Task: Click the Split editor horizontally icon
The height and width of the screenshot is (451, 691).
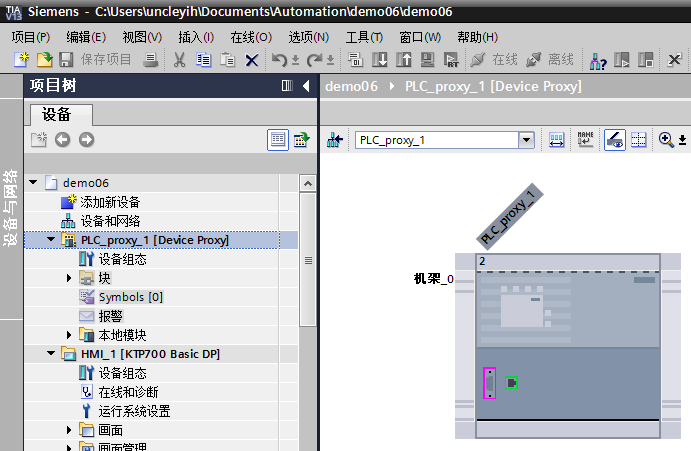Action: (646, 59)
